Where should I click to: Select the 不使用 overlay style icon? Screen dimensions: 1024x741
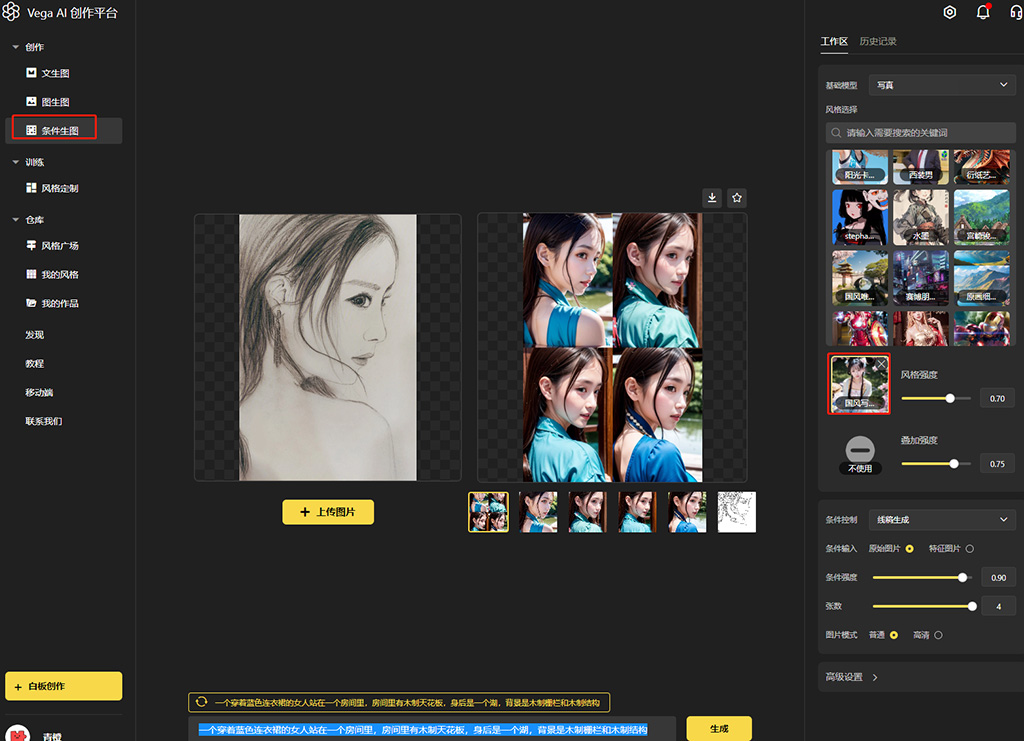click(860, 450)
